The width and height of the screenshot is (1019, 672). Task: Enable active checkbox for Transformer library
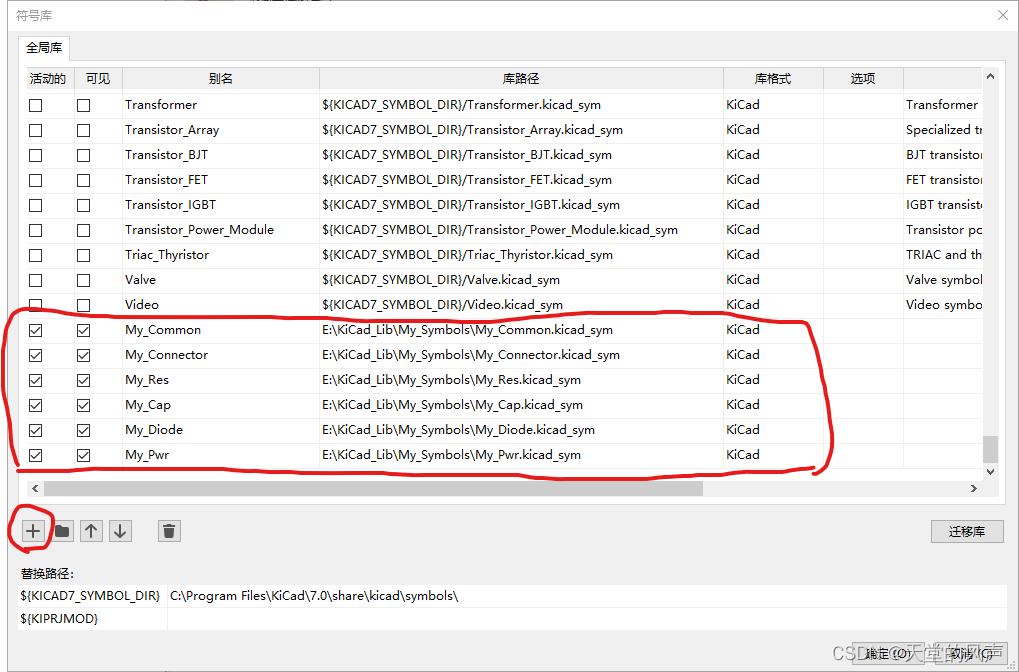click(36, 105)
